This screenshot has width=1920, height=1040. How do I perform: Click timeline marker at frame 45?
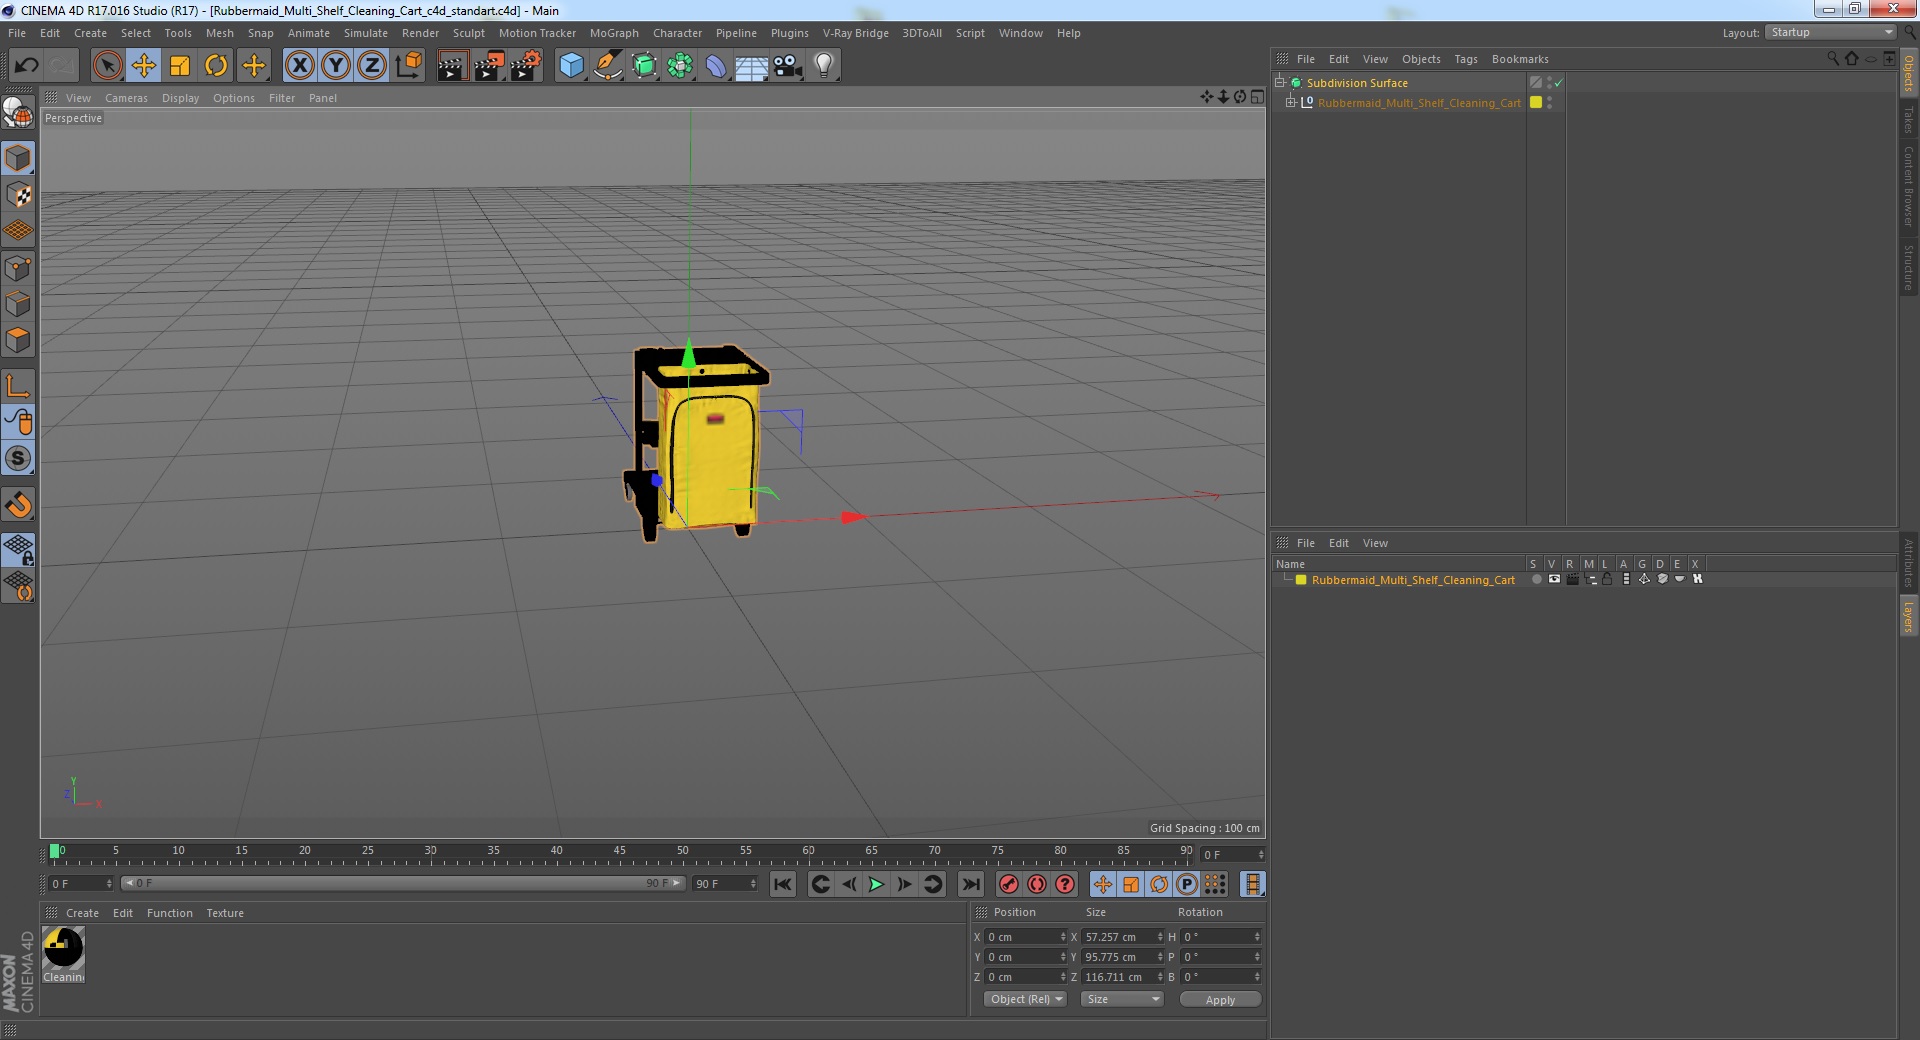619,851
